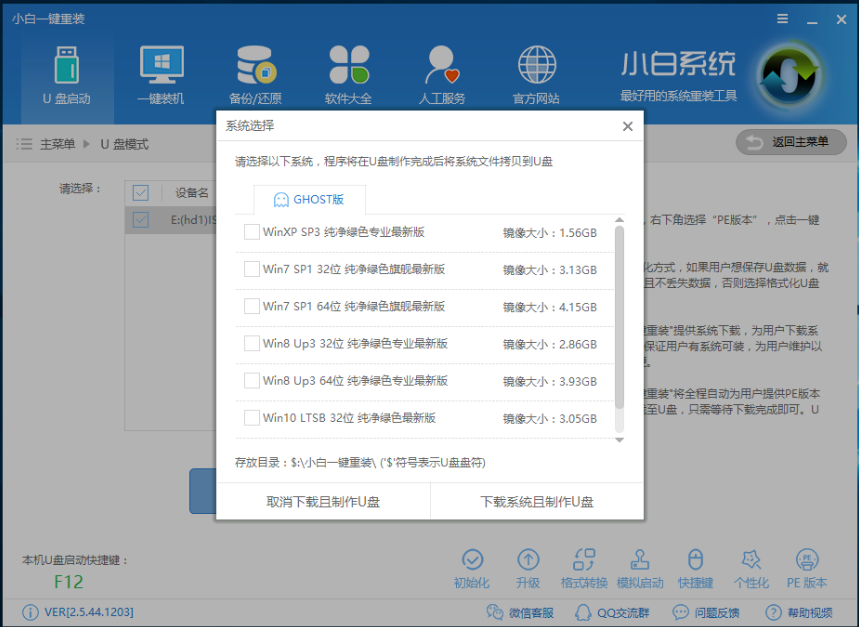Check the WinXP SP3 system option

point(251,230)
